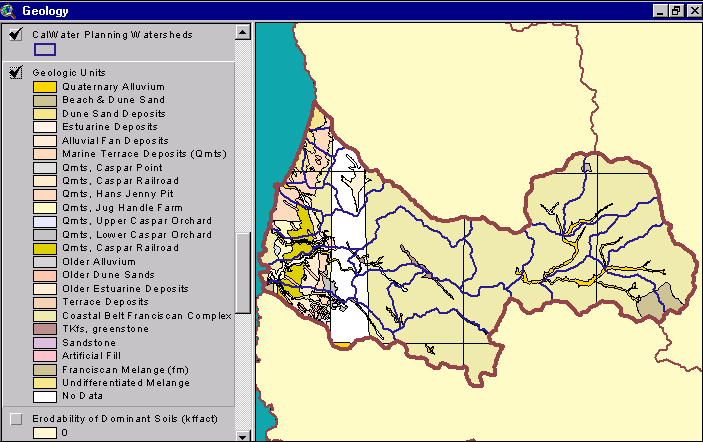Screen dimensions: 703x442
Task: Restore the Geology window size
Action: tap(676, 11)
